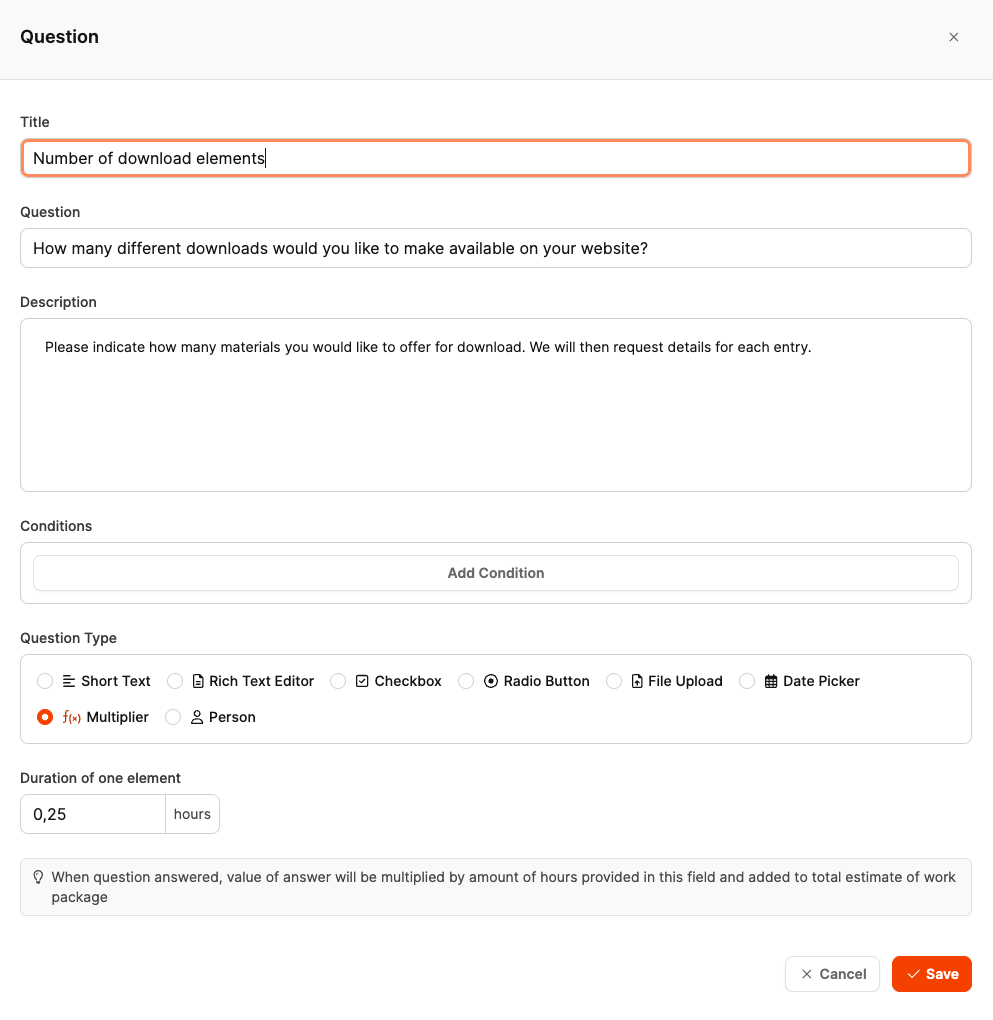Close the Question dialog with X icon
Viewport: 993px width, 1020px height.
coord(953,37)
